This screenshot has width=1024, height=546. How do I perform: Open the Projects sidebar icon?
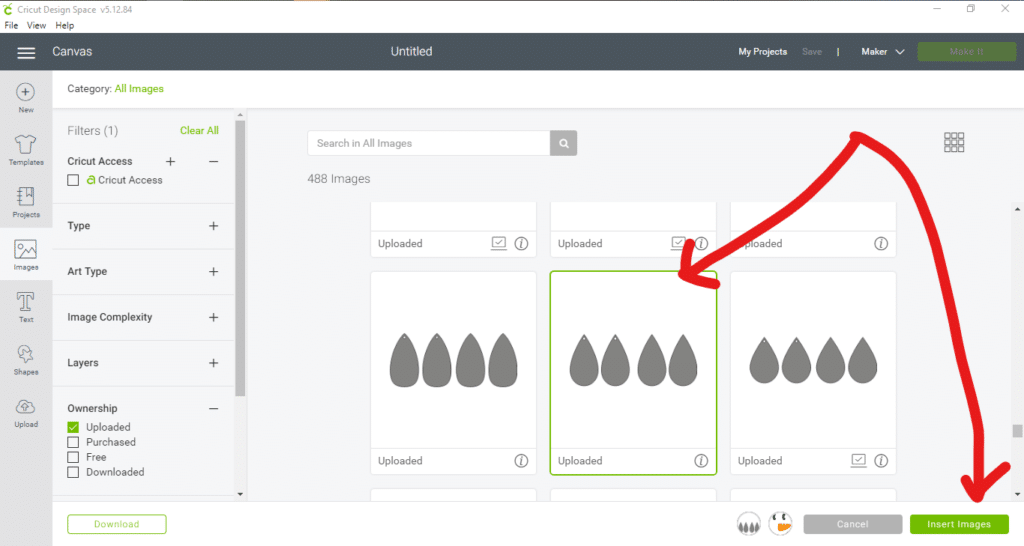point(26,197)
